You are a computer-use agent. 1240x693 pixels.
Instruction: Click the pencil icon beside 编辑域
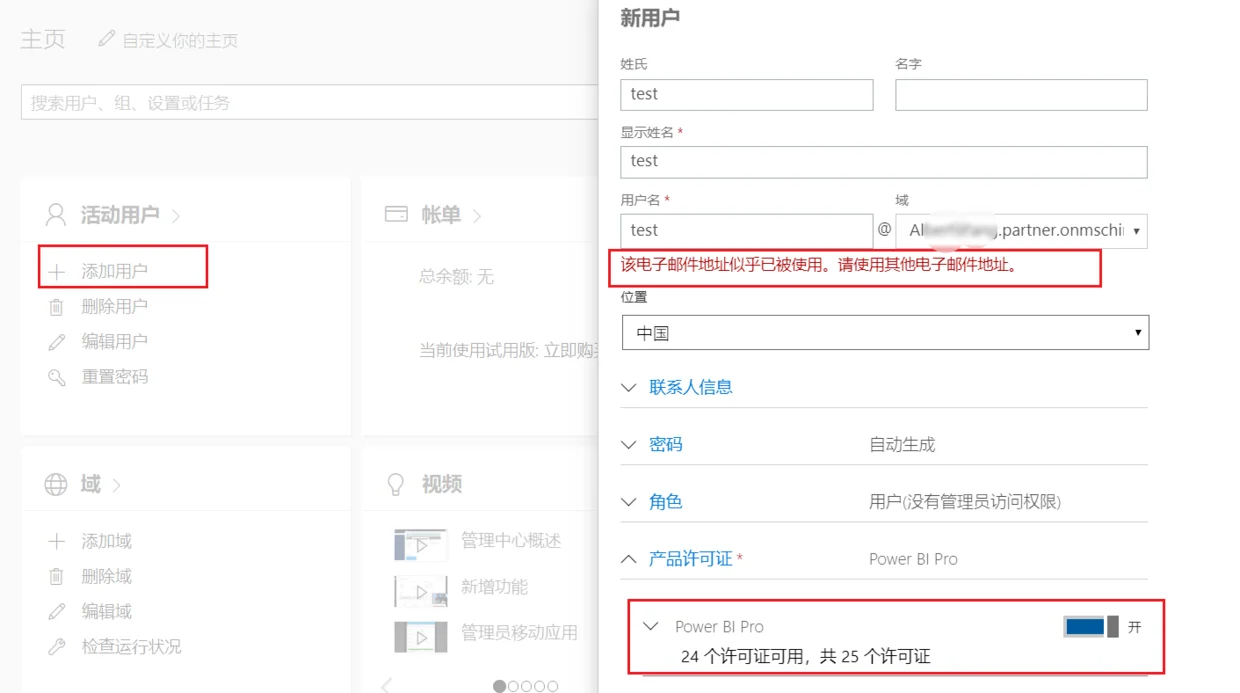pos(57,611)
